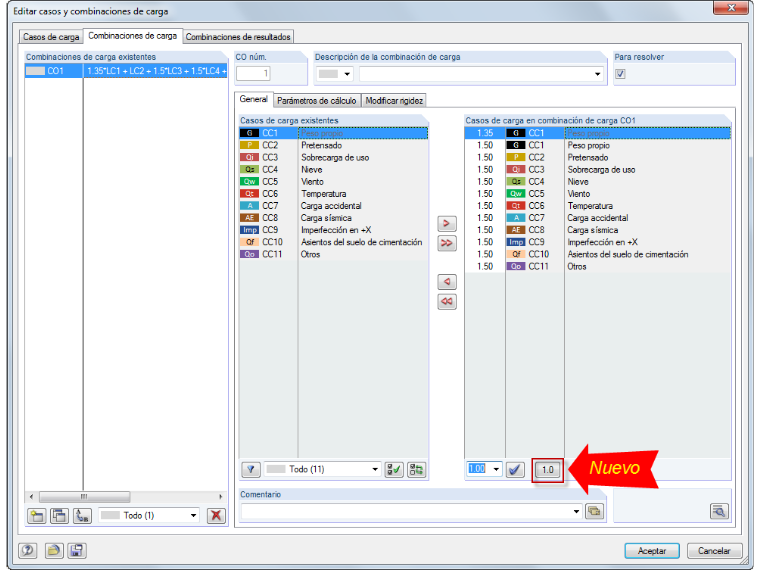Screen dimensions: 760x570
Task: Click the save diskette icon at bottom
Action: click(x=77, y=551)
